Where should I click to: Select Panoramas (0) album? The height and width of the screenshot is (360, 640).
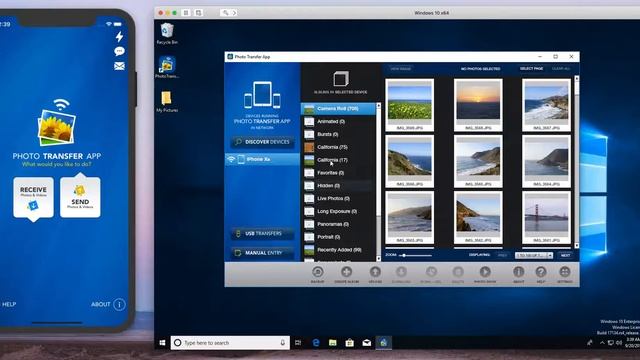point(338,224)
